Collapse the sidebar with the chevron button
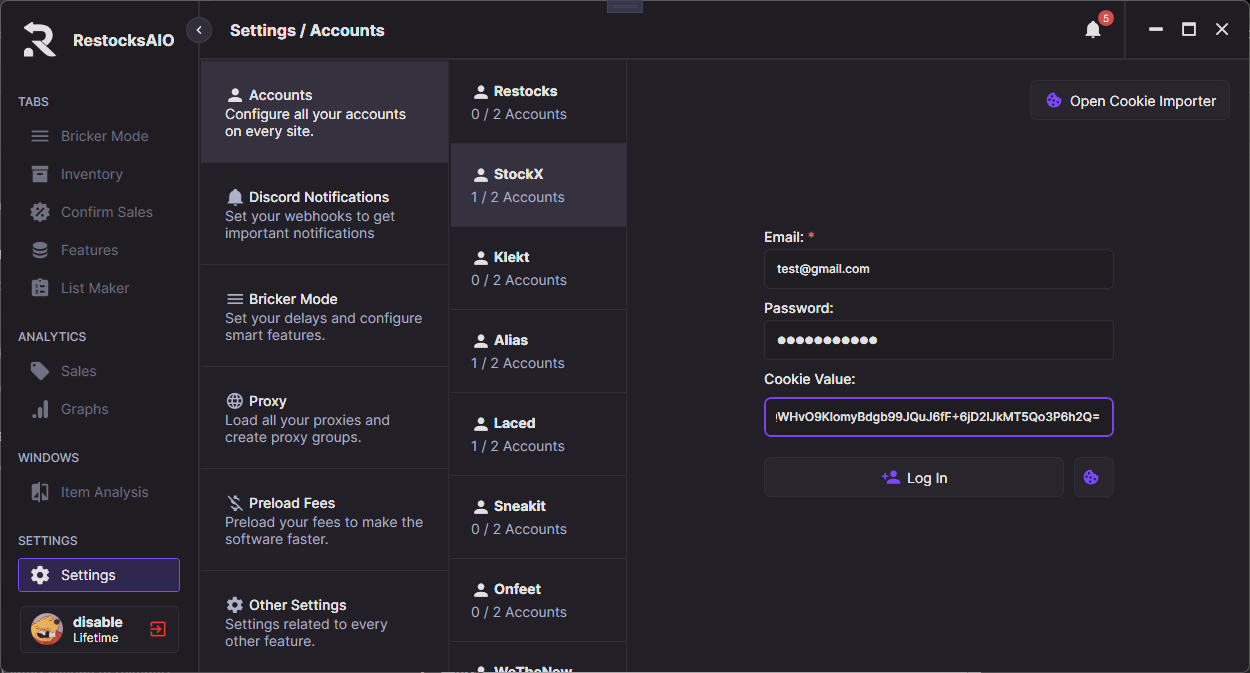Screen dimensions: 1250x673 point(199,30)
